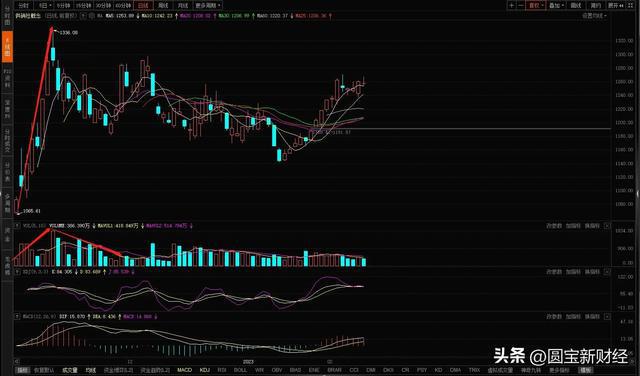The image size is (640, 376).
Task: Switch to the 周线 weekly period tab
Action: point(163,5)
